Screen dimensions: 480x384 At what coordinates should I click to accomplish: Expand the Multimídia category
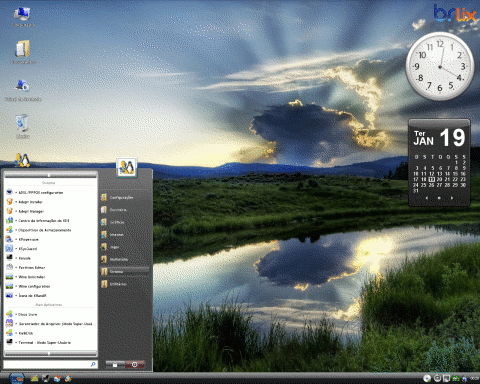[125, 259]
